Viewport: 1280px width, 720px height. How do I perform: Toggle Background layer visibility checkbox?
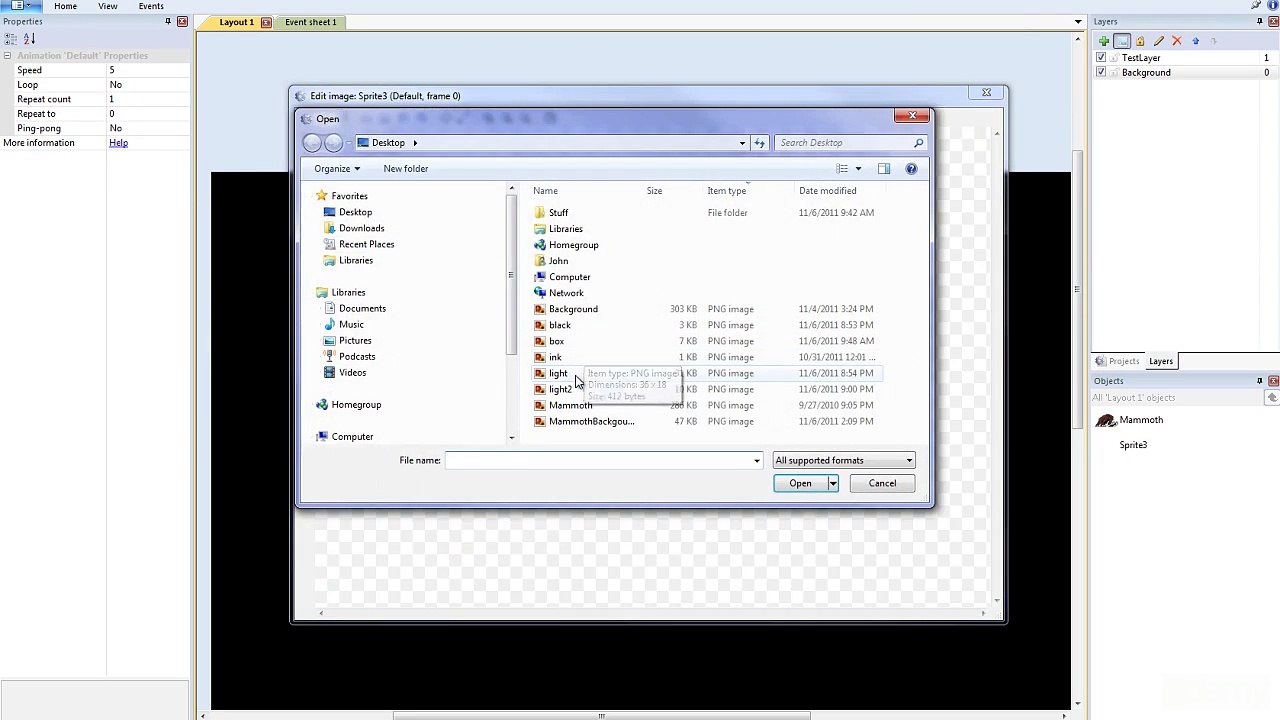(1101, 72)
